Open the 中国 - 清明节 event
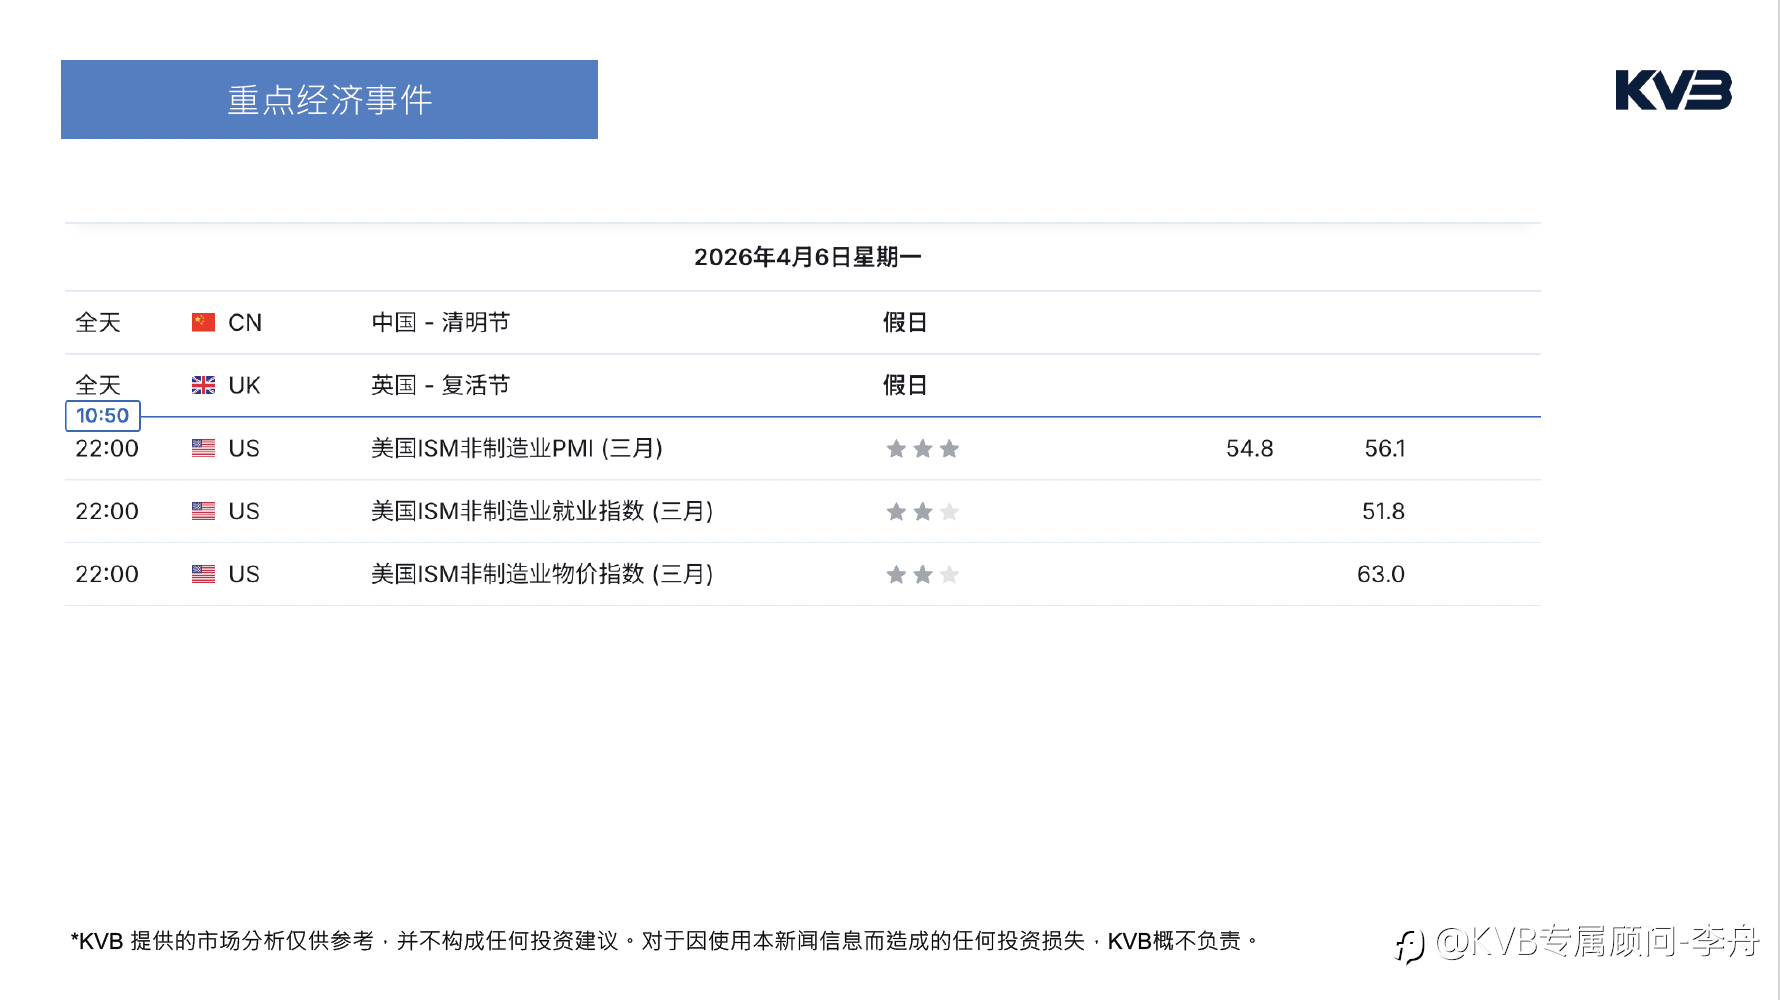The image size is (1780, 1000). click(x=441, y=322)
